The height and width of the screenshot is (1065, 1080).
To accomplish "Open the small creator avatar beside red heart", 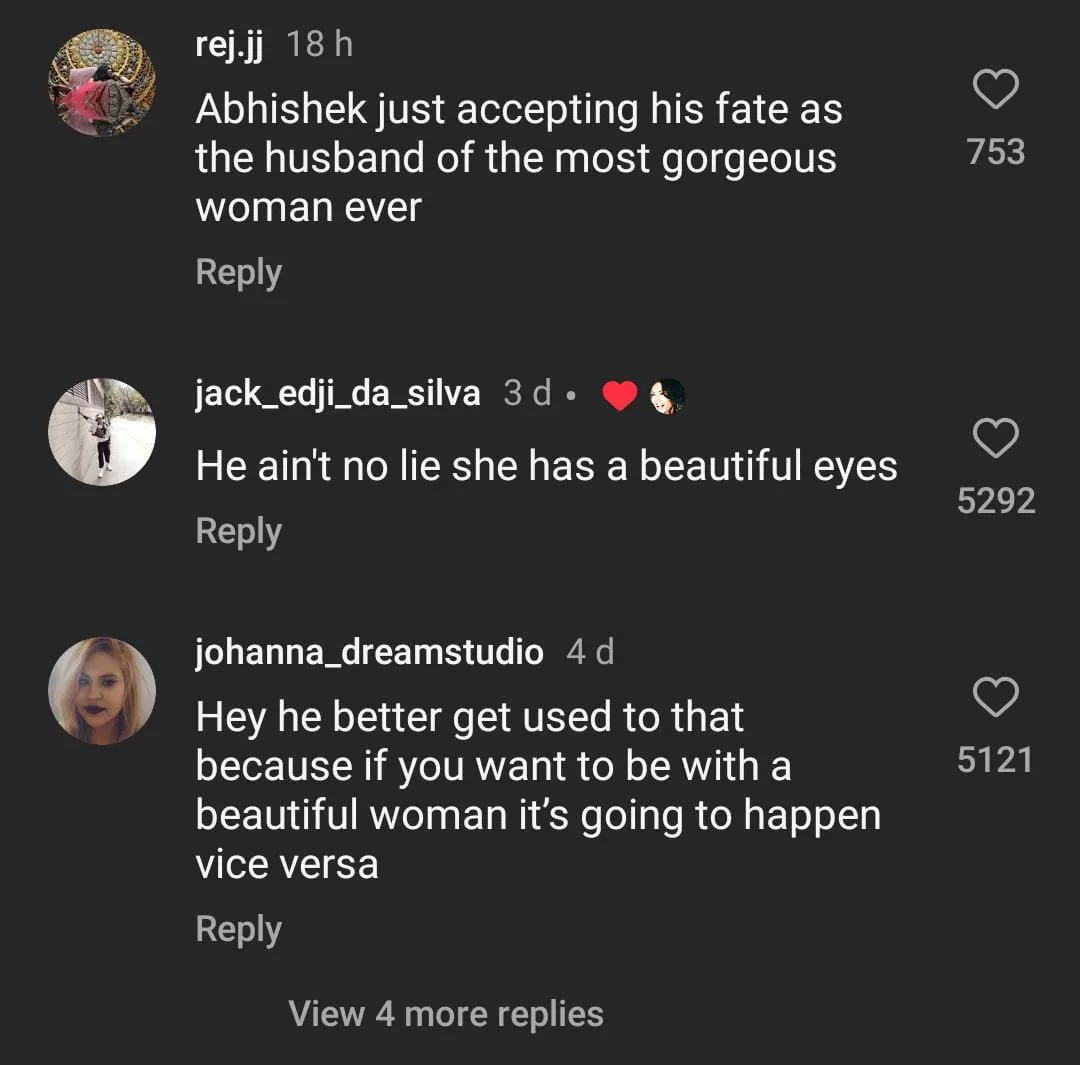I will click(667, 396).
